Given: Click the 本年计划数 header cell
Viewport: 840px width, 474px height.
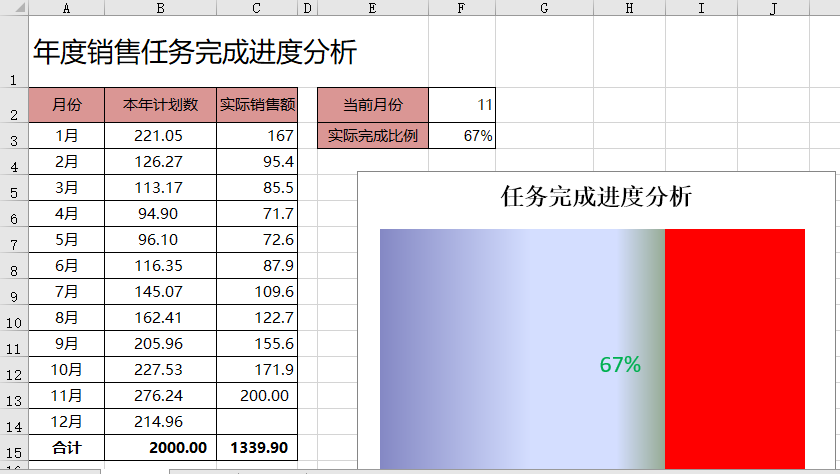Looking at the screenshot, I should 160,105.
